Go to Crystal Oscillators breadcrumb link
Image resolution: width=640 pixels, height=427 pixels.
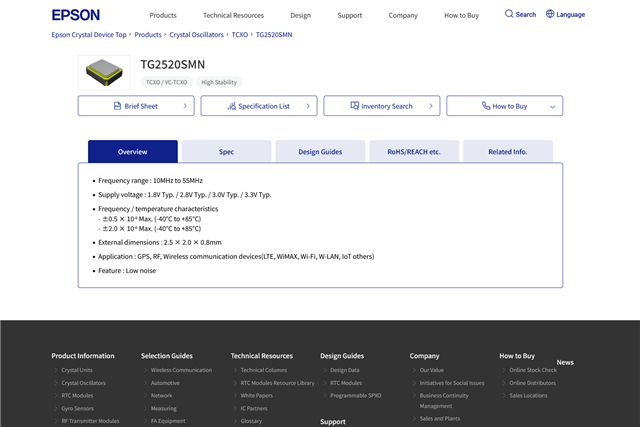[196, 35]
